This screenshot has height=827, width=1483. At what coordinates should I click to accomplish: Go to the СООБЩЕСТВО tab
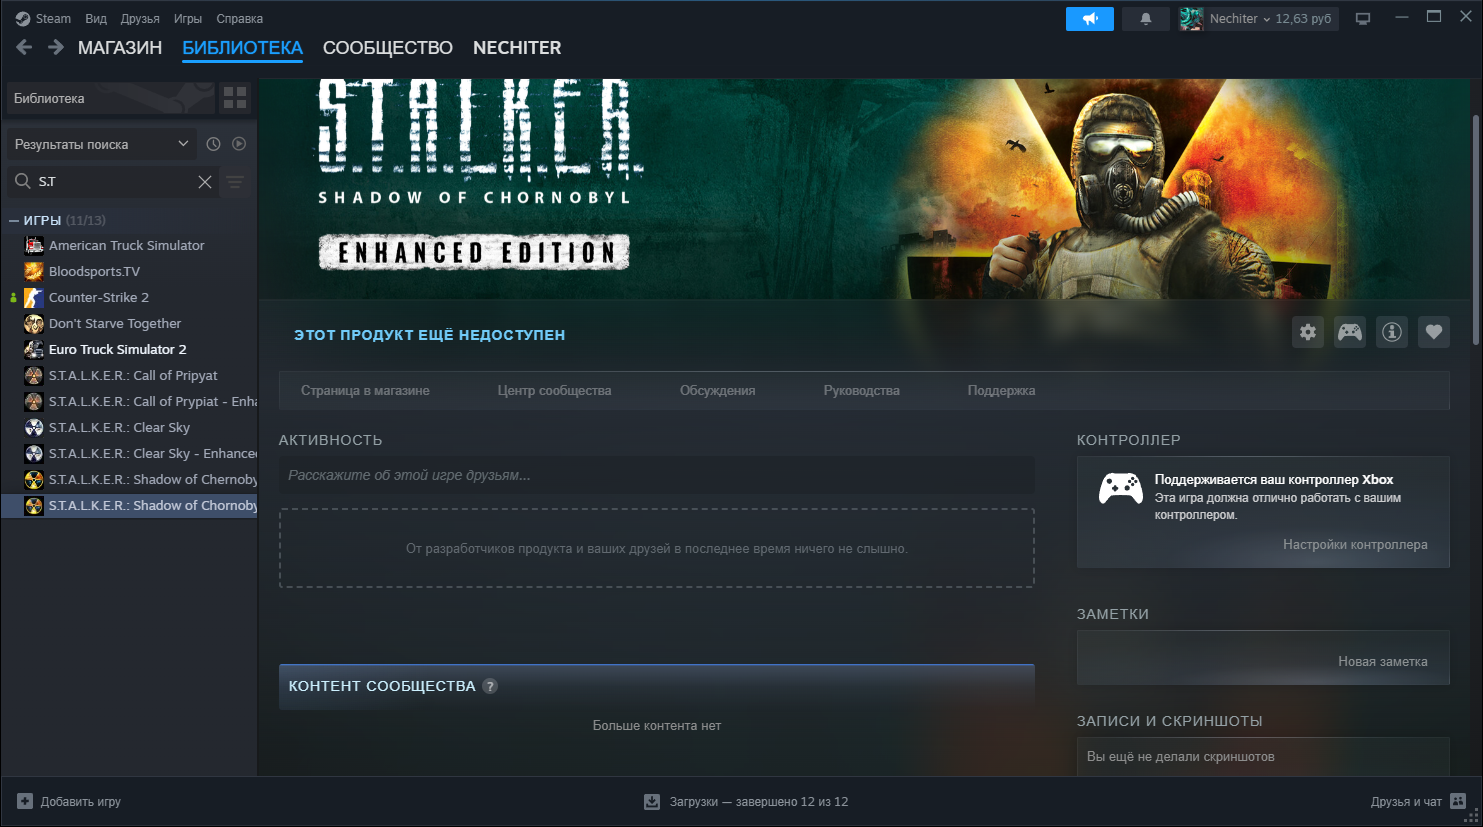pyautogui.click(x=388, y=48)
